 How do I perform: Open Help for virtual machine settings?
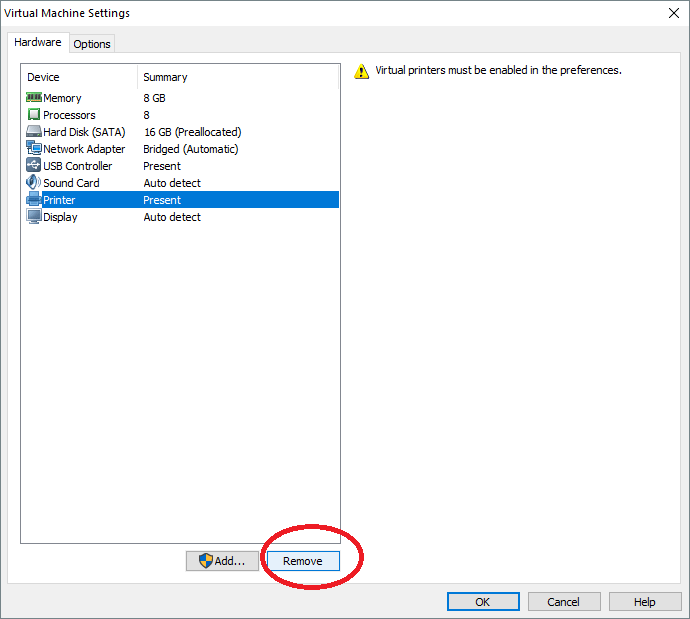[x=645, y=602]
